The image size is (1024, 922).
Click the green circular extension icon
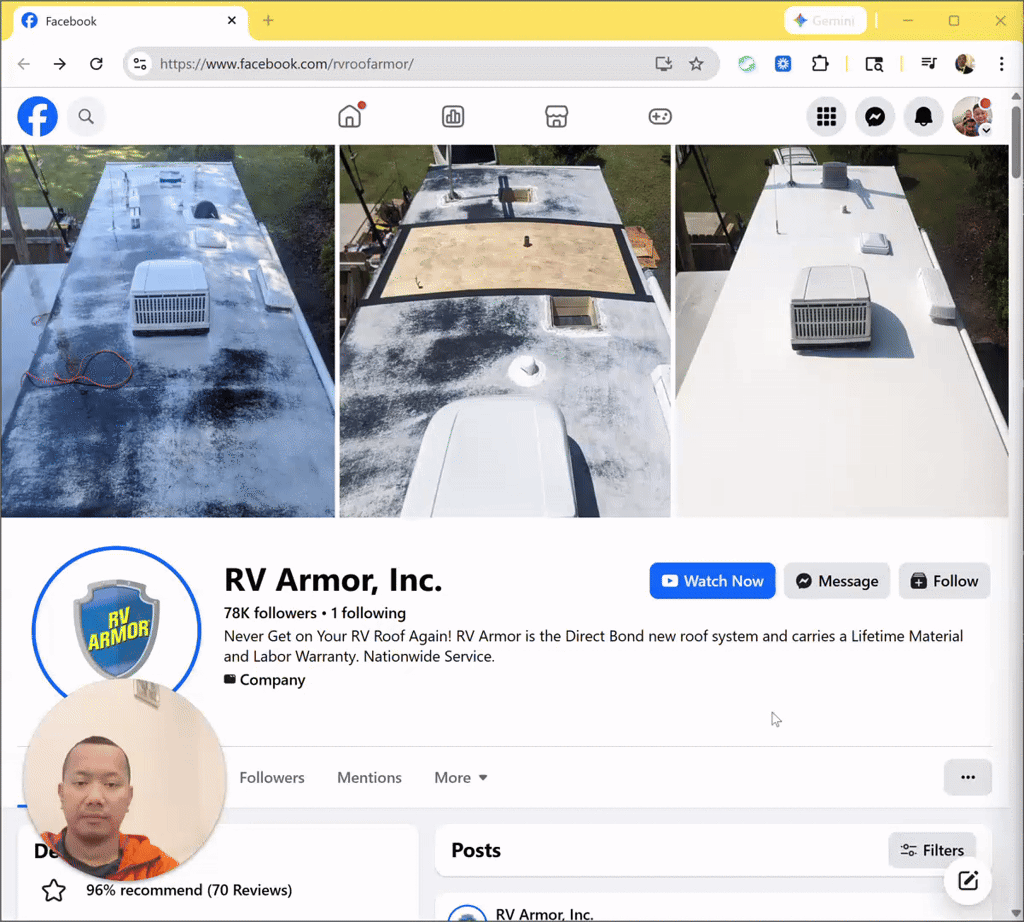pos(746,63)
